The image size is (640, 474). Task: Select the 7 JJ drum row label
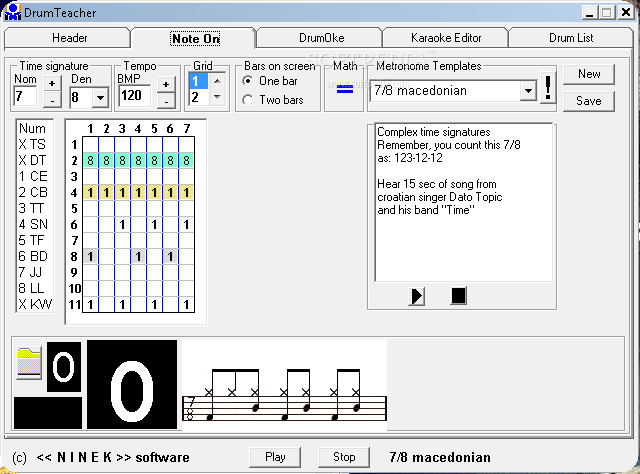(33, 272)
